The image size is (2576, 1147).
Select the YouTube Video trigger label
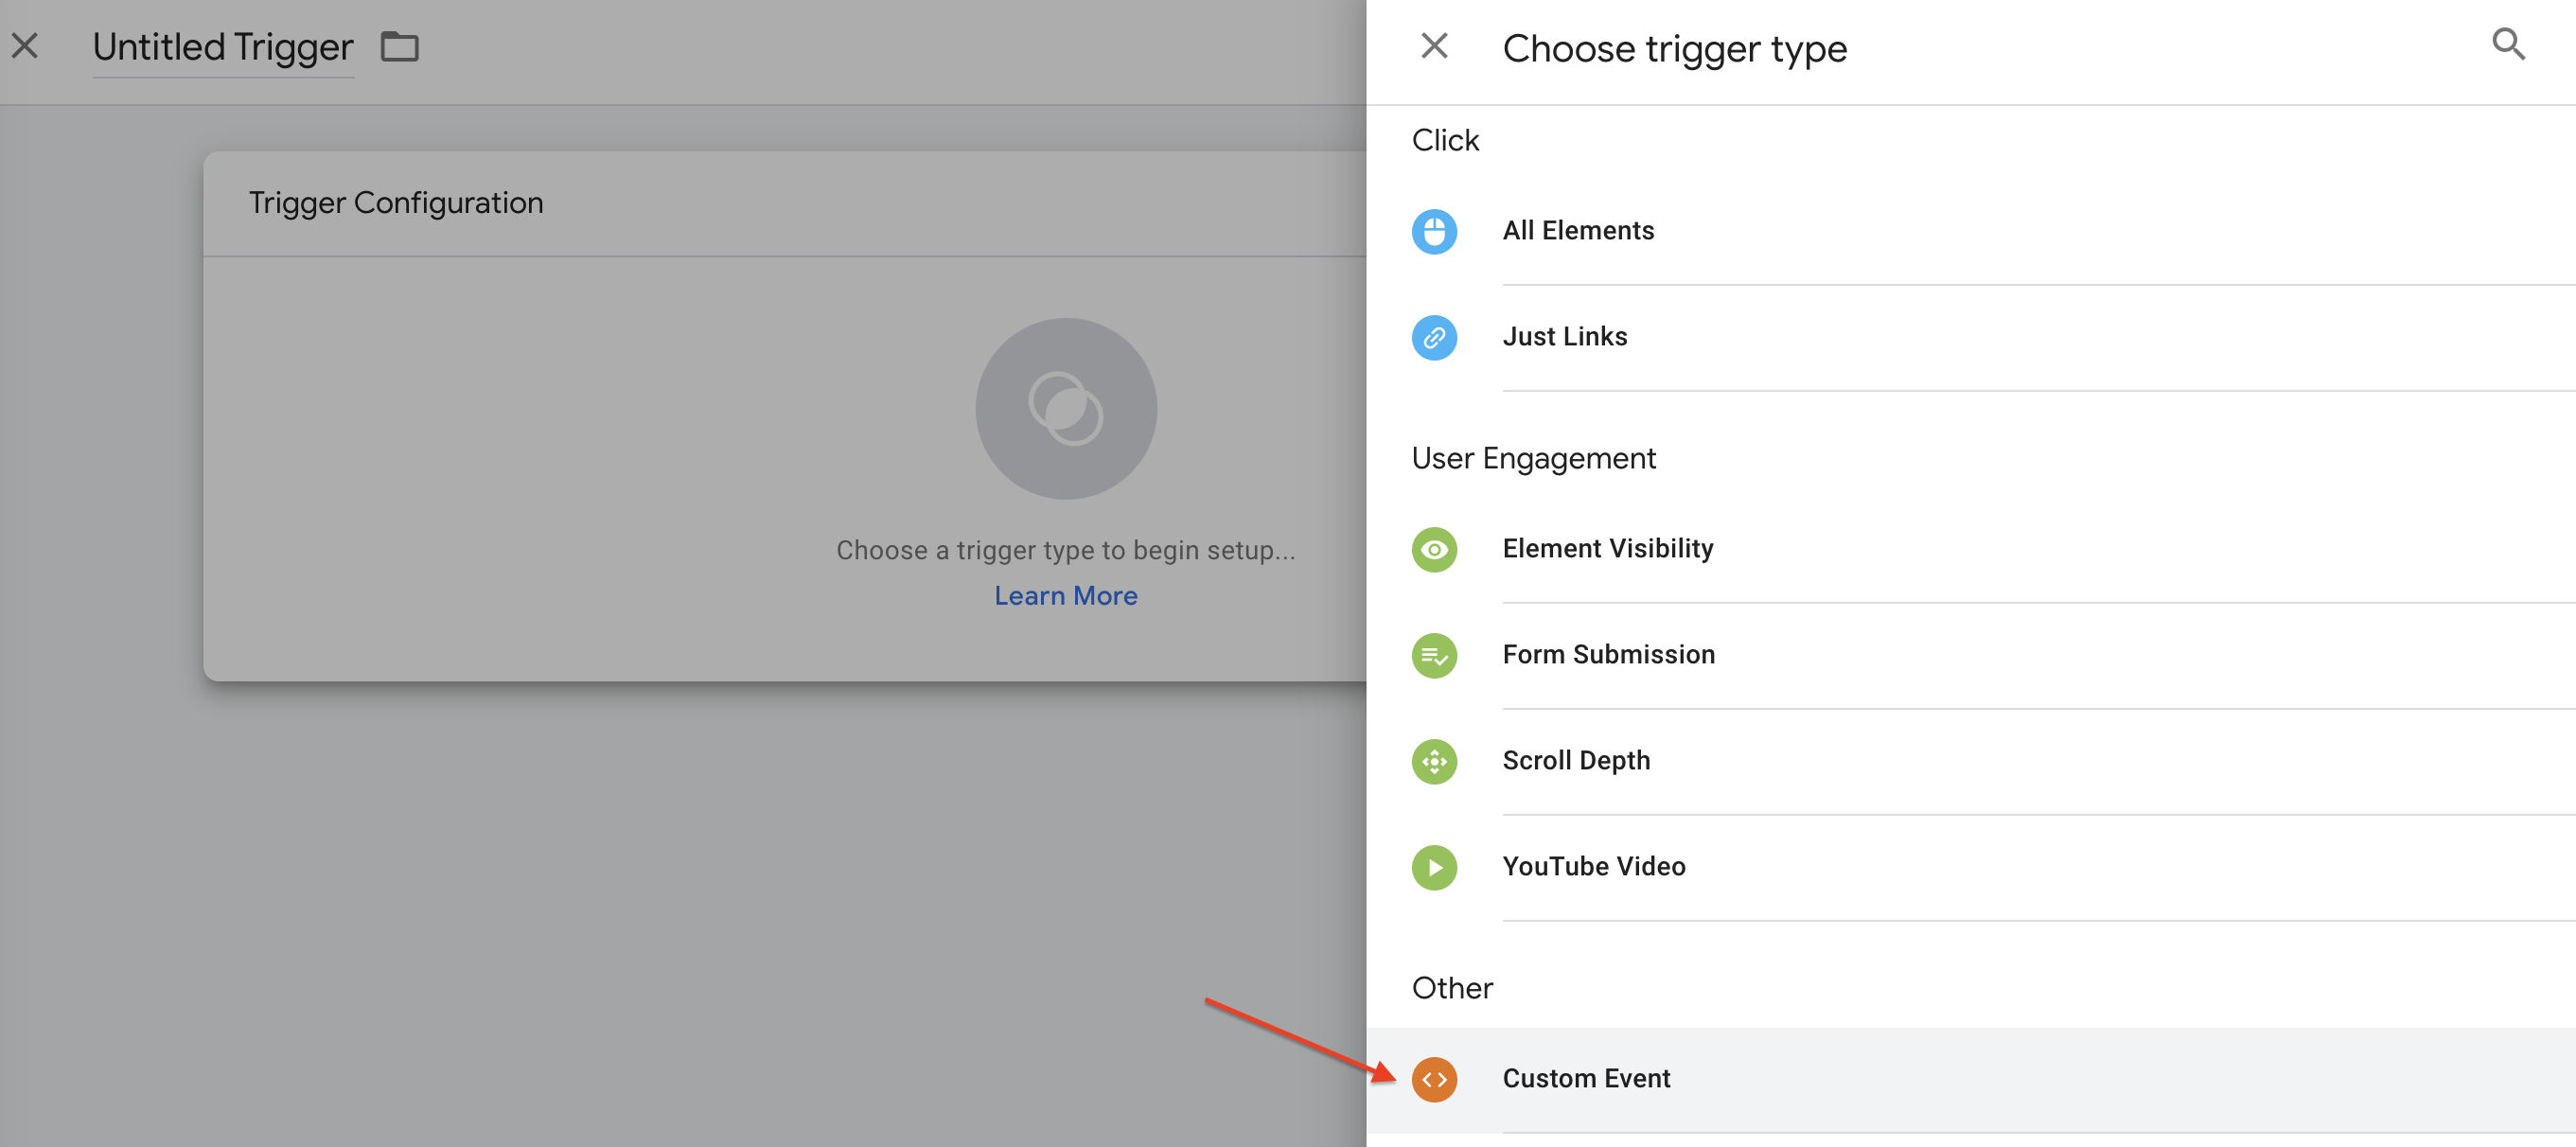point(1593,867)
